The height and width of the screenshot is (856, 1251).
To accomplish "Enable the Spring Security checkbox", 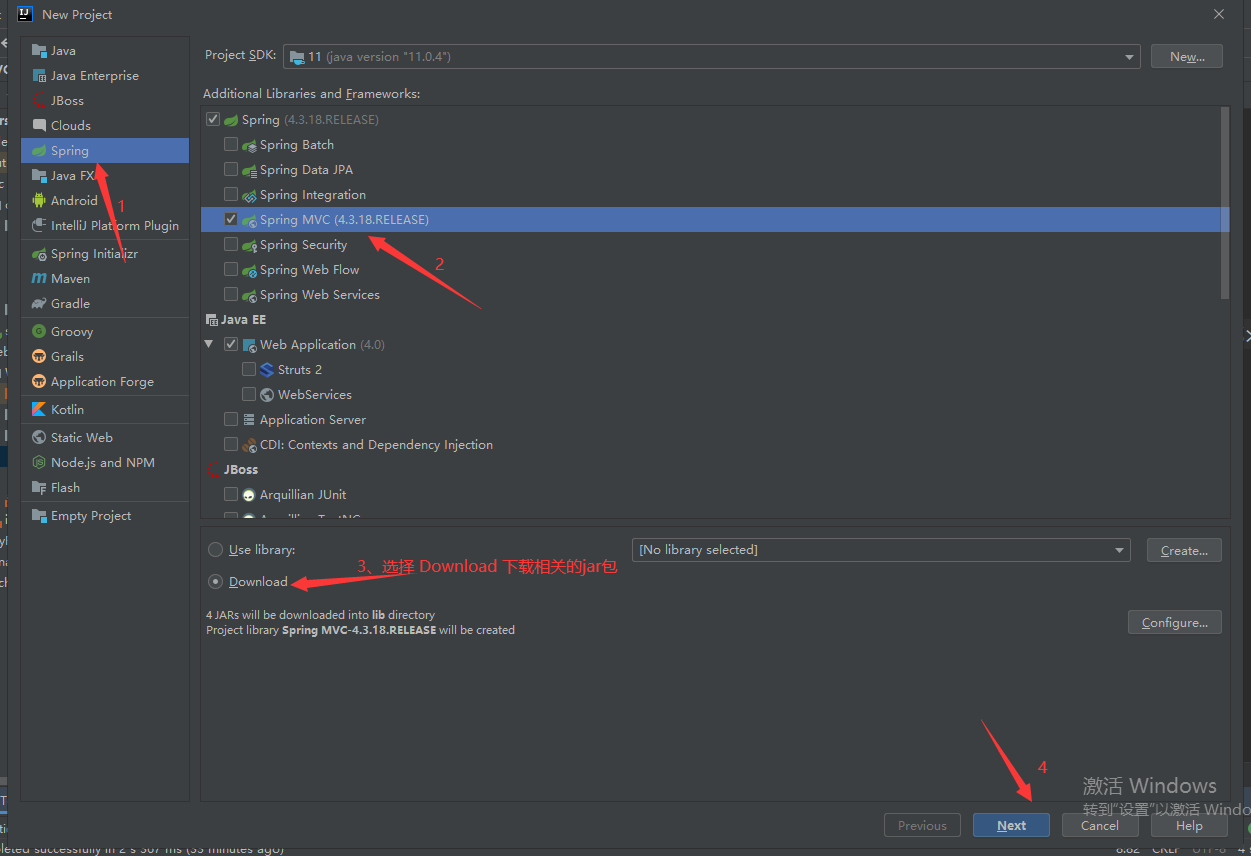I will pyautogui.click(x=231, y=245).
